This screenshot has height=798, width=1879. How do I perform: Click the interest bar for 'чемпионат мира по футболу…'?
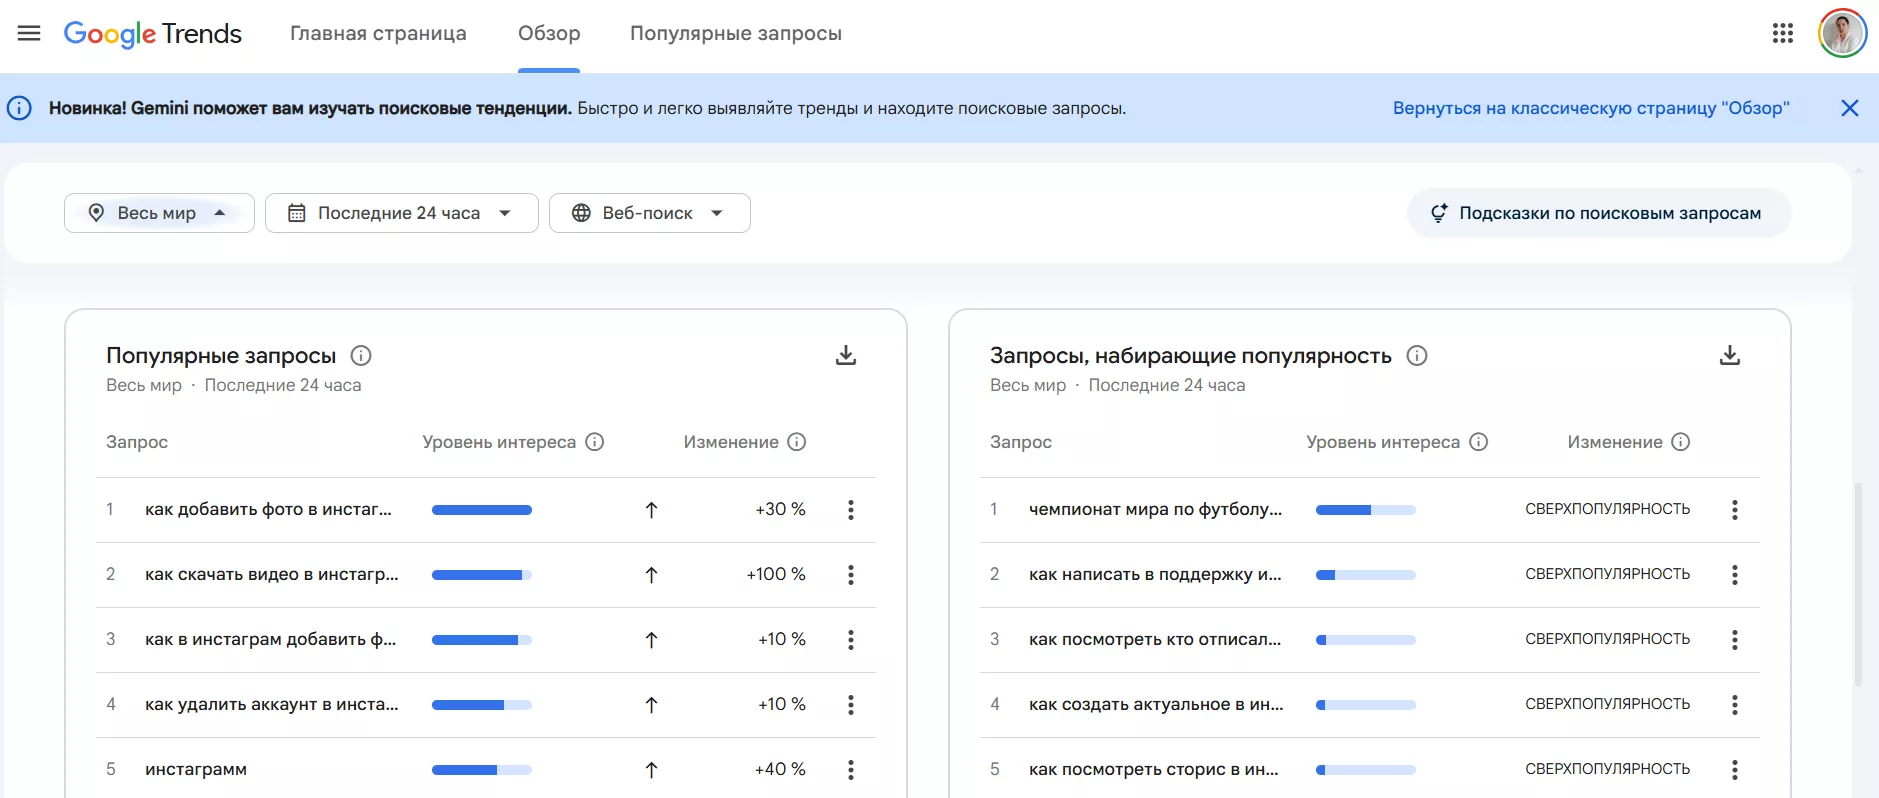coord(1366,510)
